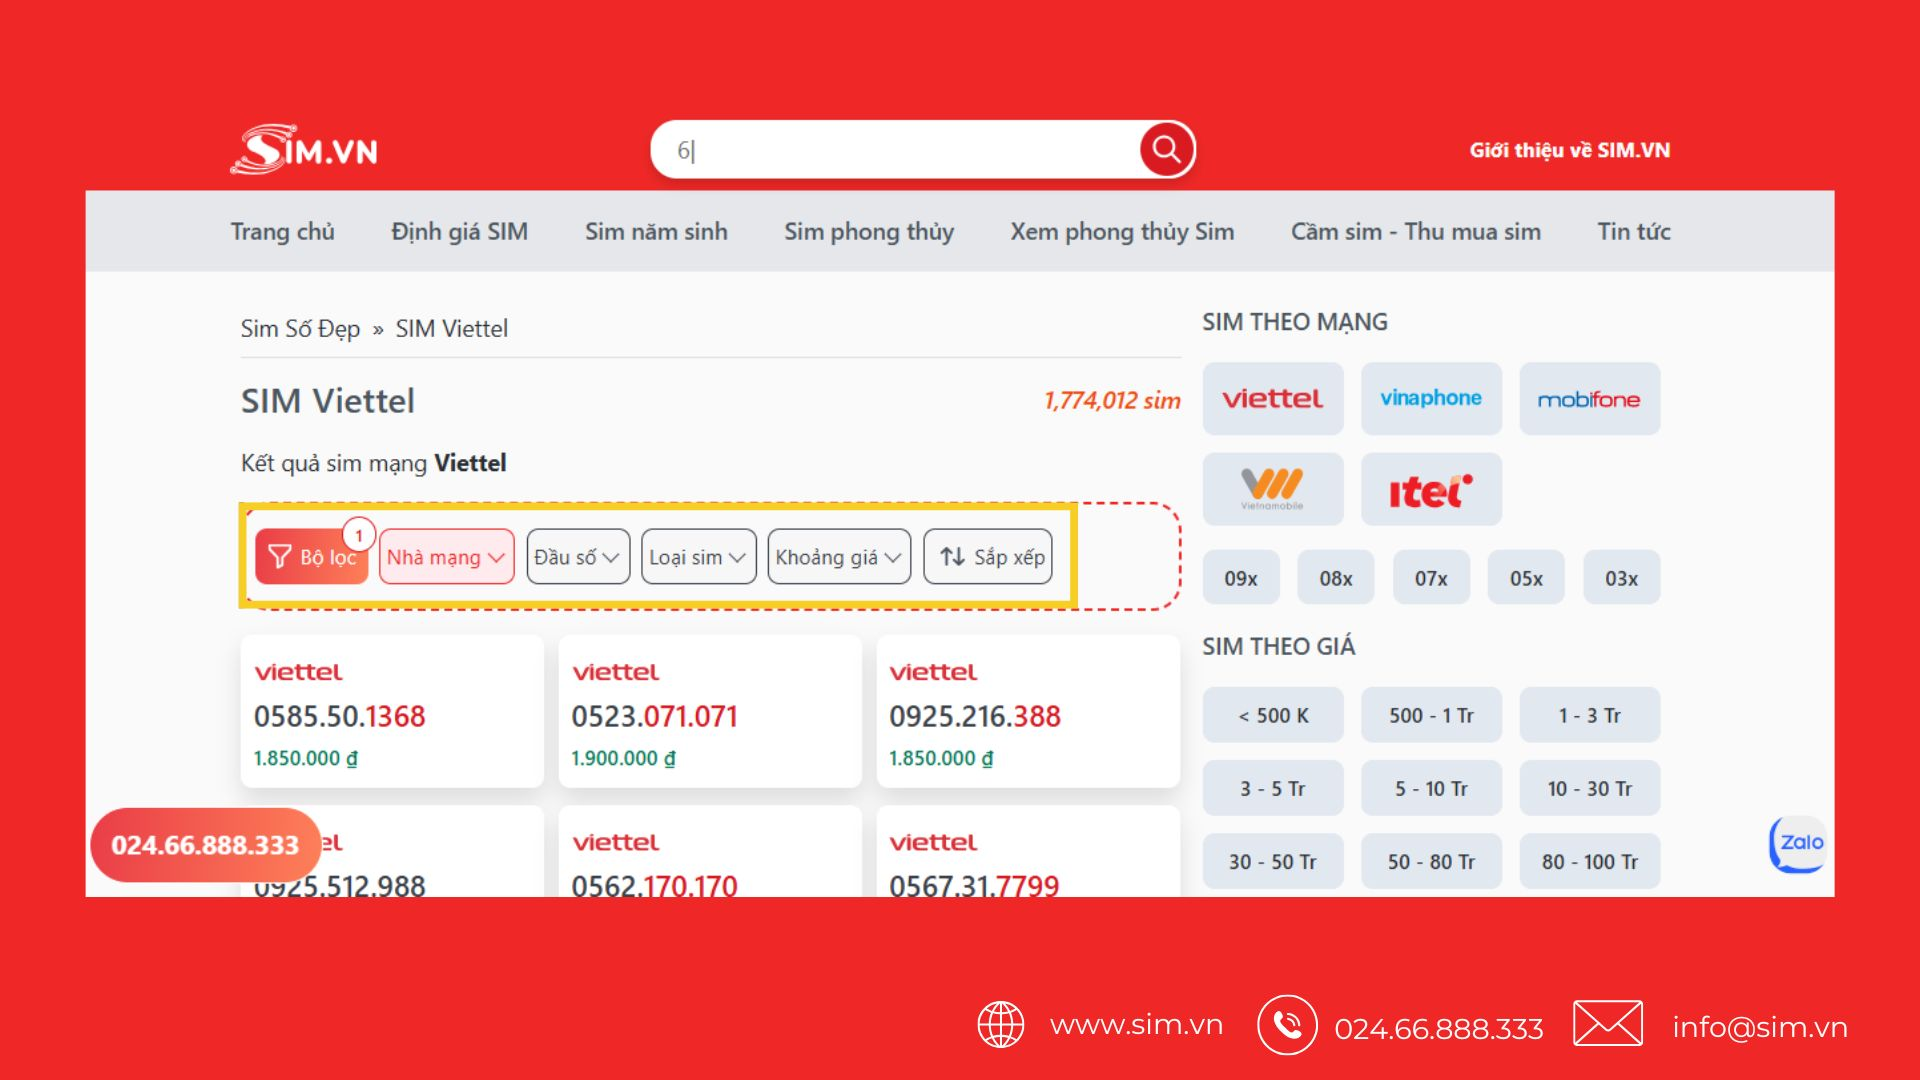
Task: Open SIM card 0567.31.7799
Action: tap(1028, 852)
